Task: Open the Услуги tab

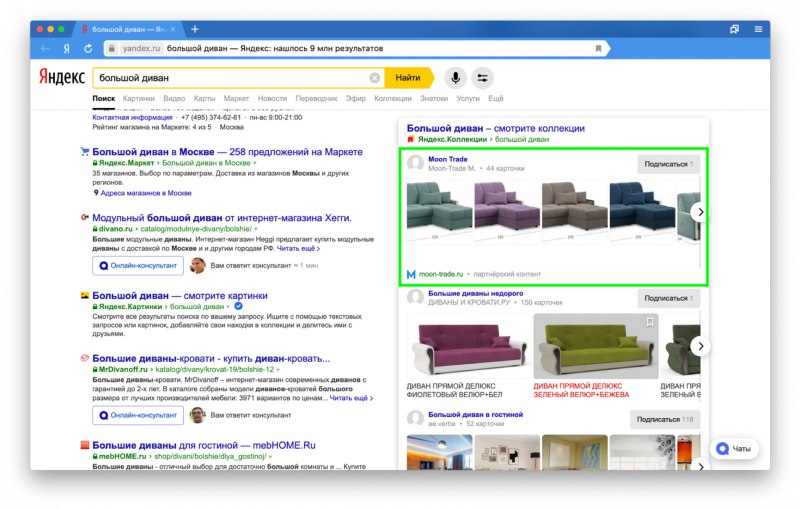Action: pos(468,98)
